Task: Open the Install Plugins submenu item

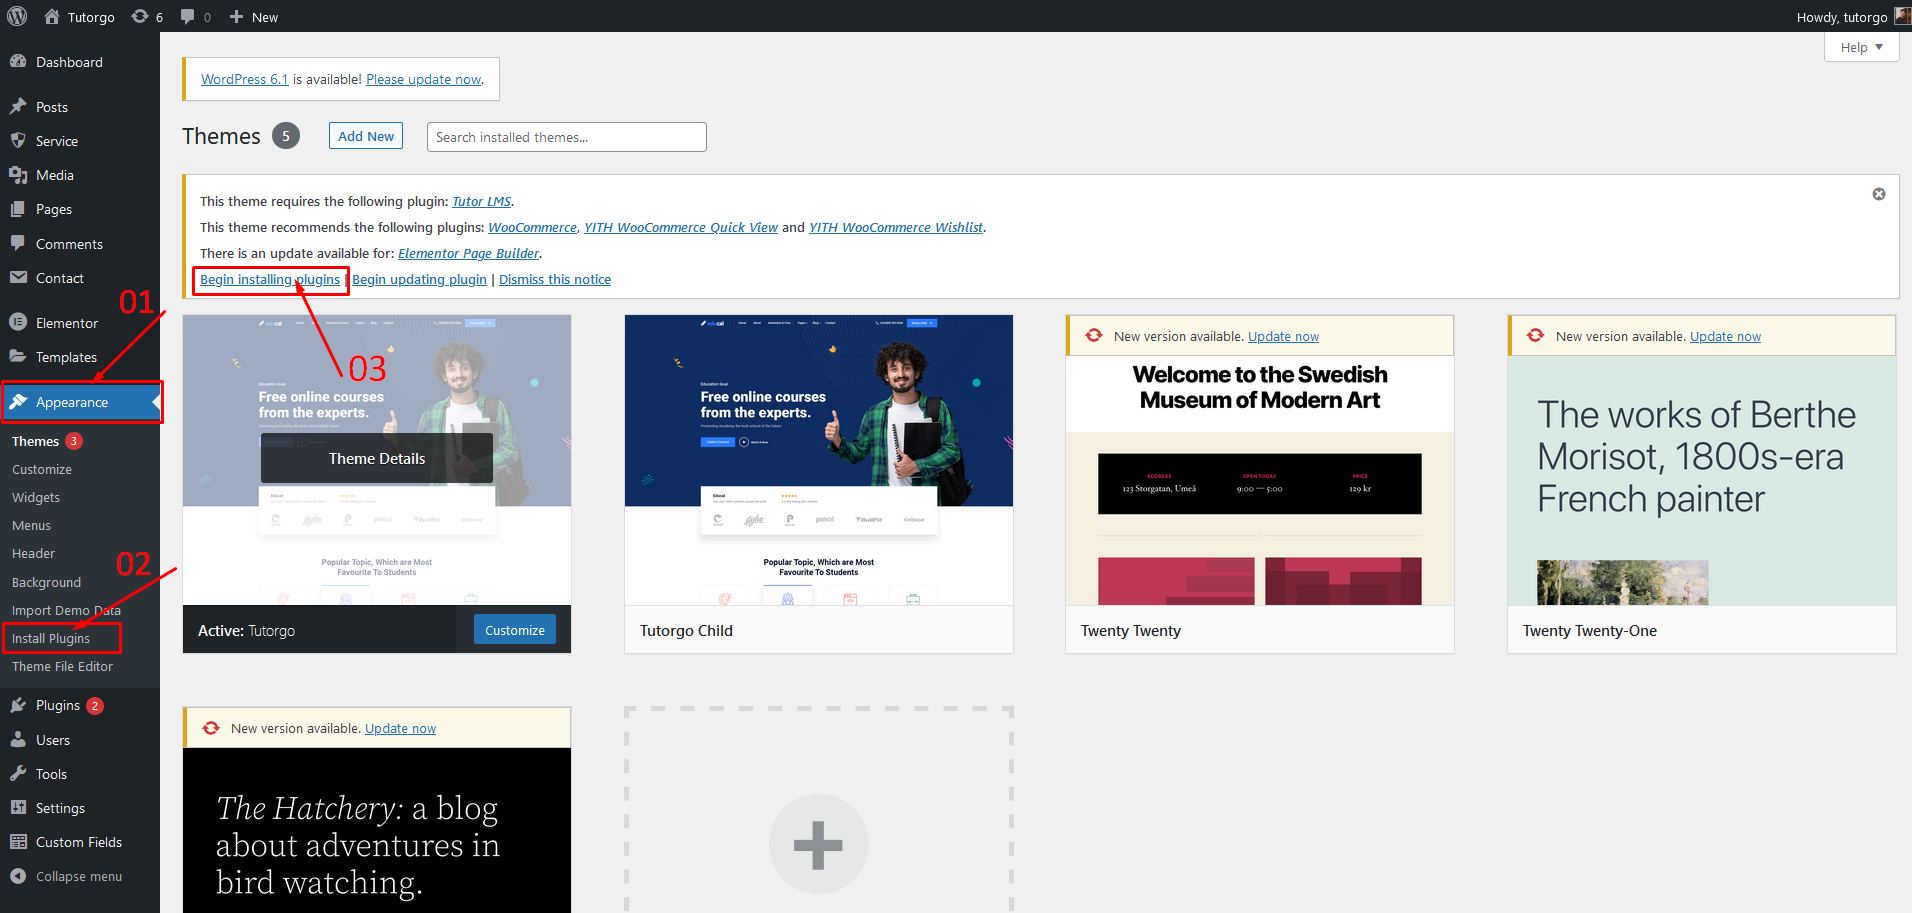Action: click(51, 638)
